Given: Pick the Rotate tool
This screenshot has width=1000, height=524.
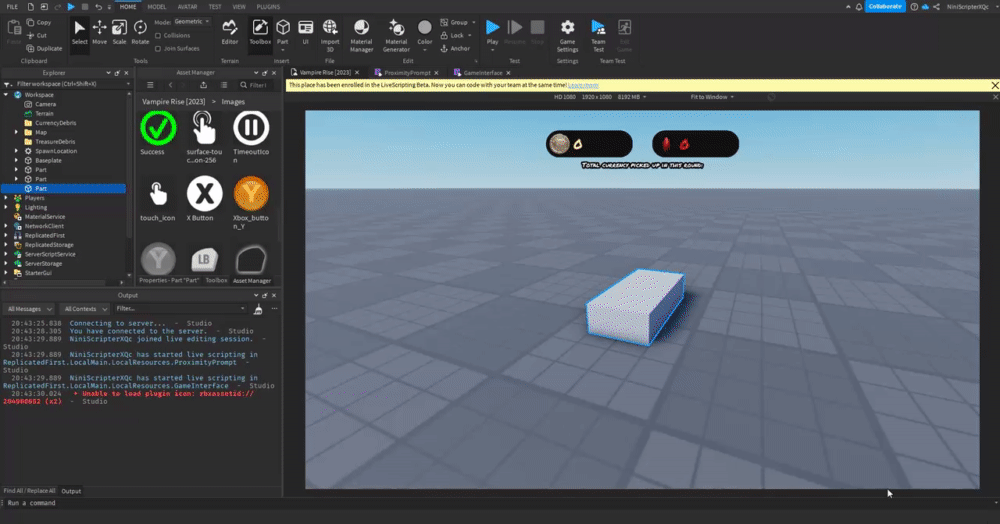Looking at the screenshot, I should [140, 32].
